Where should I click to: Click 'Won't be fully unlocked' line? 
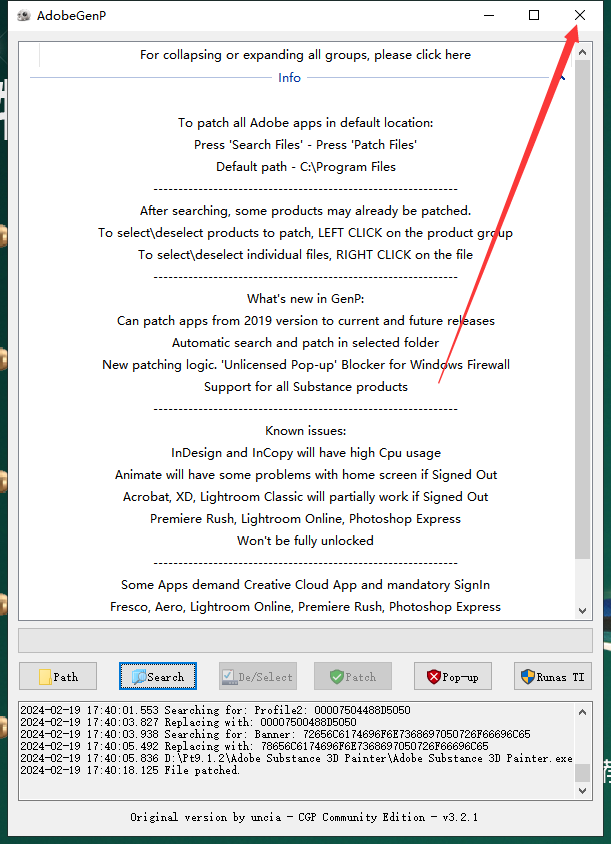(305, 540)
